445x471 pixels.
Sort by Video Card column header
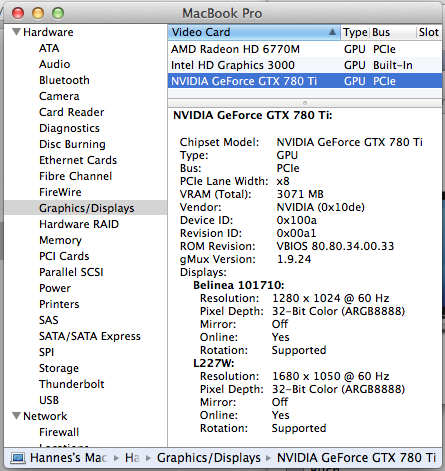(x=254, y=32)
